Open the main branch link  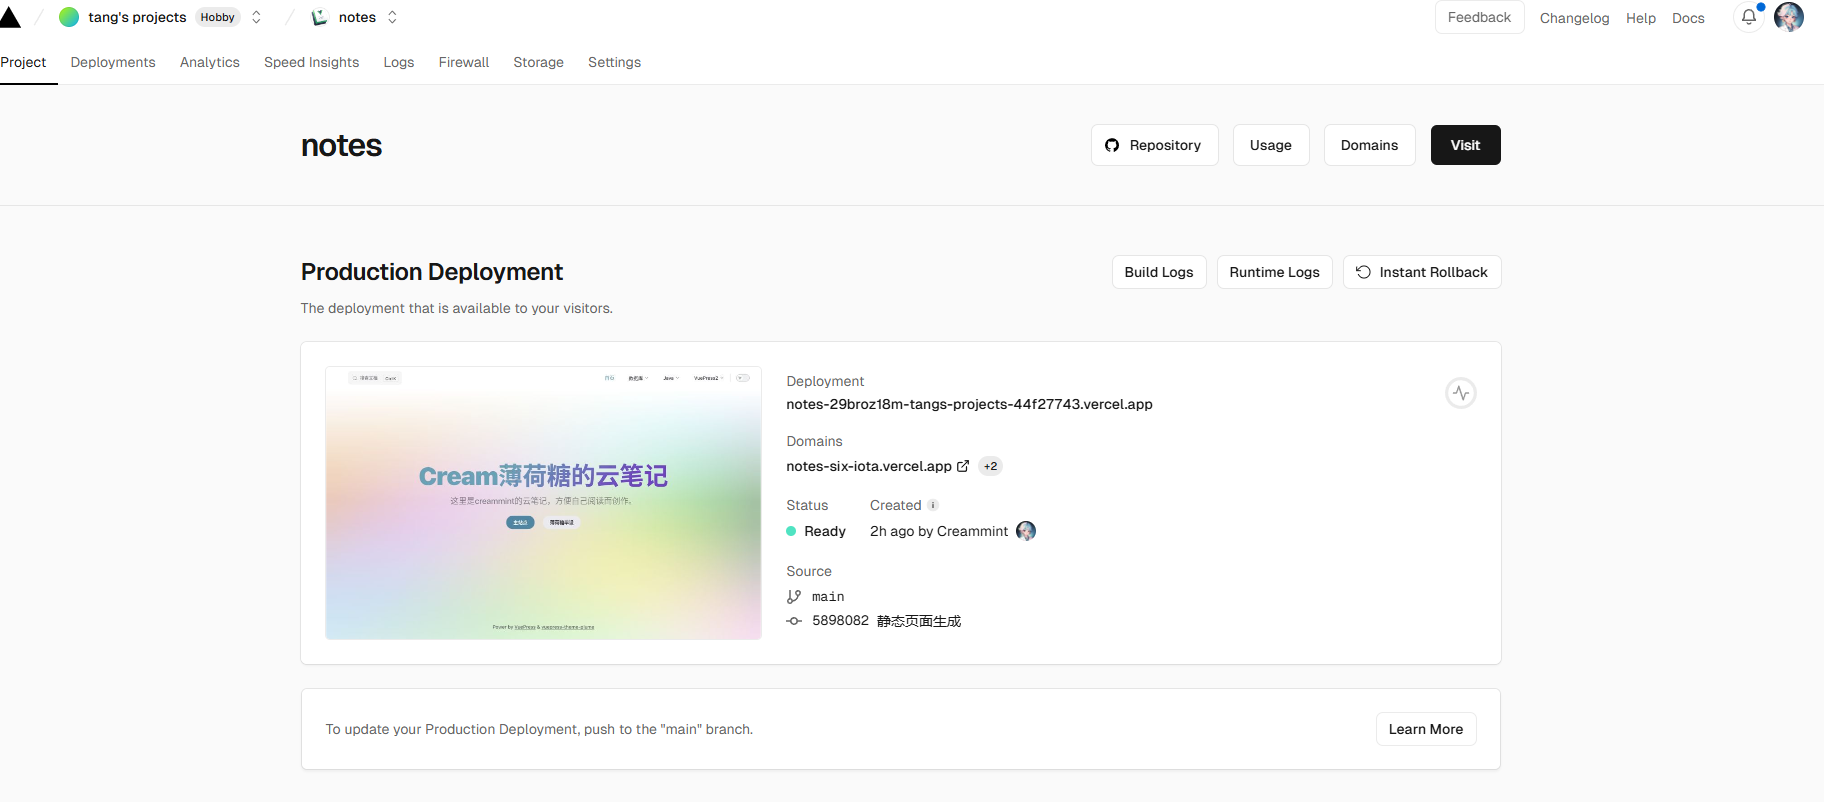(828, 597)
